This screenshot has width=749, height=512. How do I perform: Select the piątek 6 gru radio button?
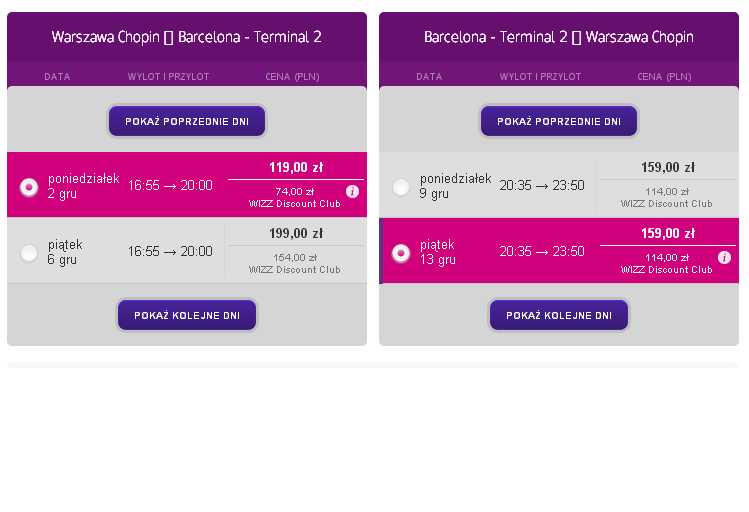click(29, 253)
